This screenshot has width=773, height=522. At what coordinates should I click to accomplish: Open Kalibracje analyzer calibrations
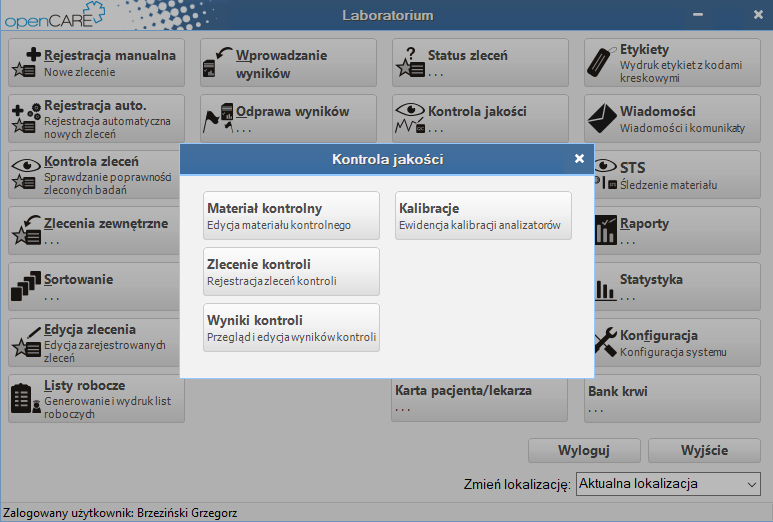pyautogui.click(x=483, y=215)
